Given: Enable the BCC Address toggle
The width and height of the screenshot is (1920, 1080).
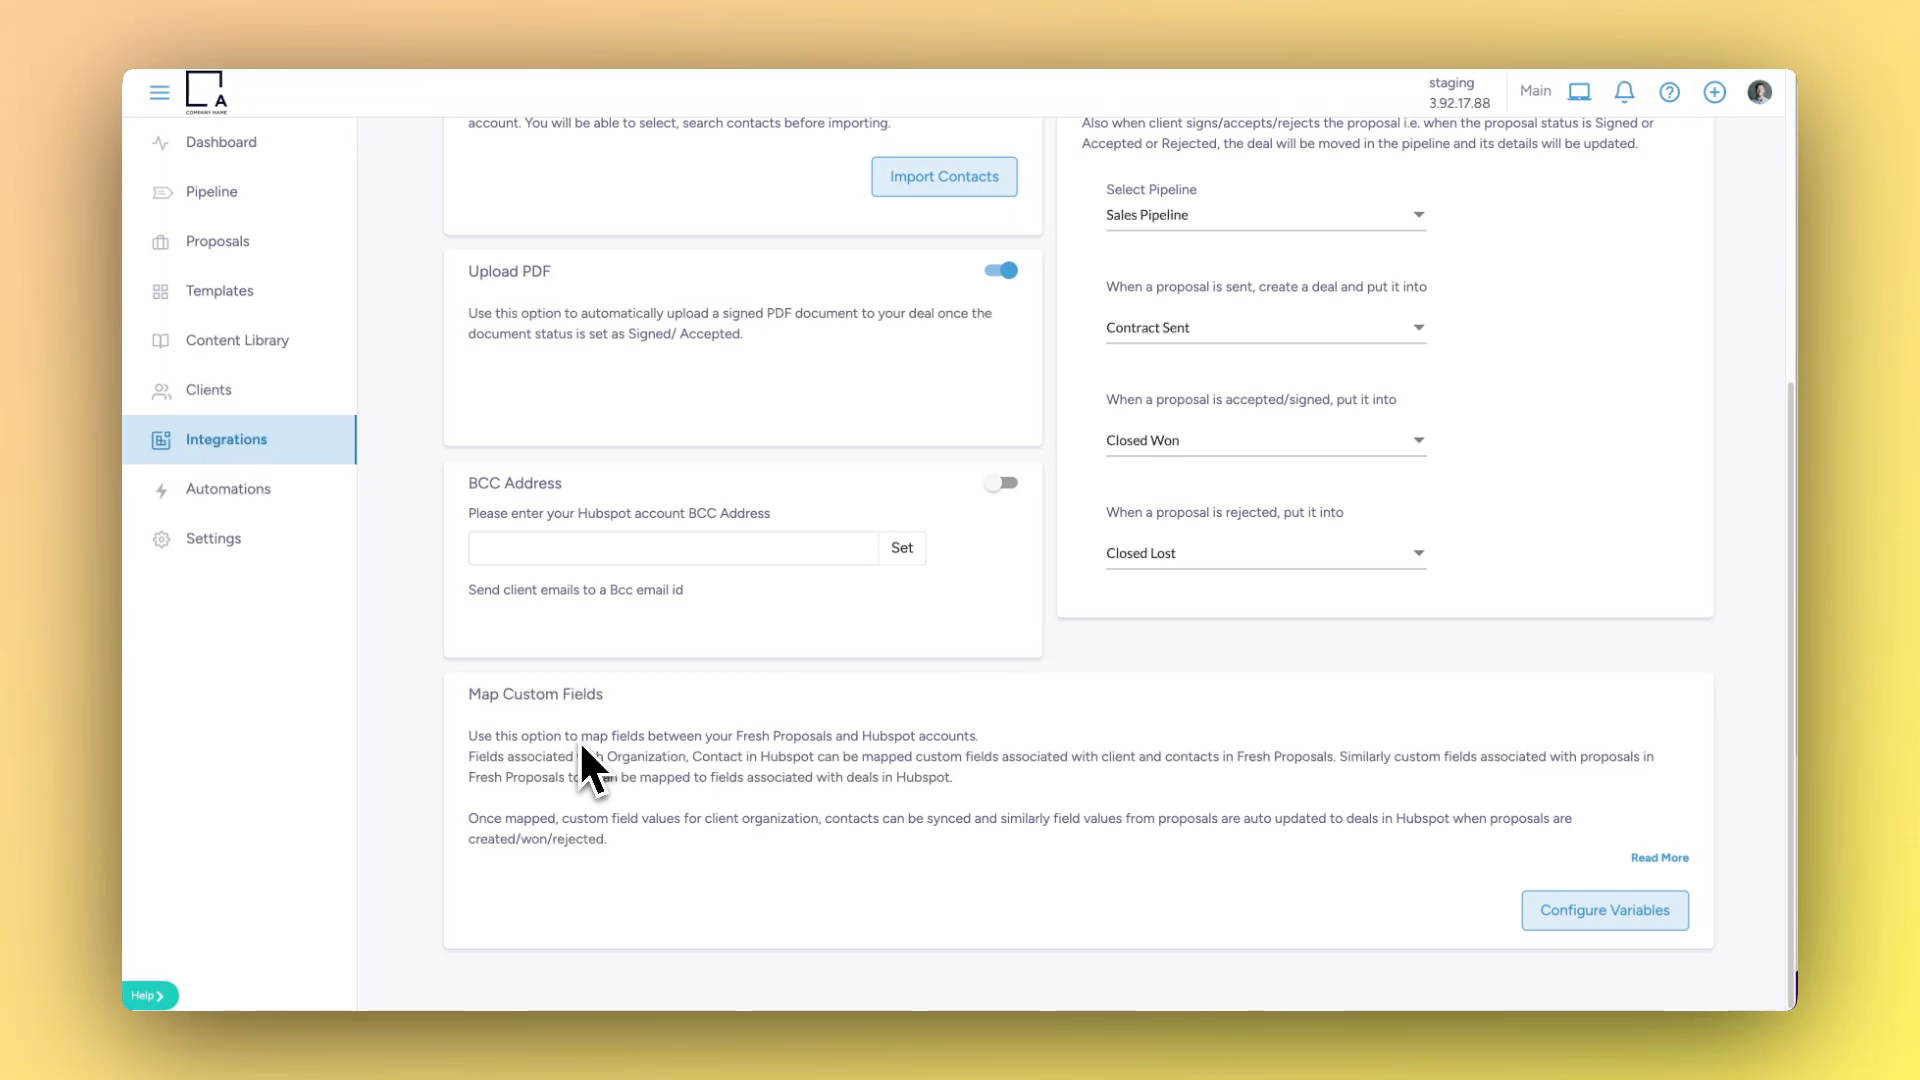Looking at the screenshot, I should [x=1001, y=483].
